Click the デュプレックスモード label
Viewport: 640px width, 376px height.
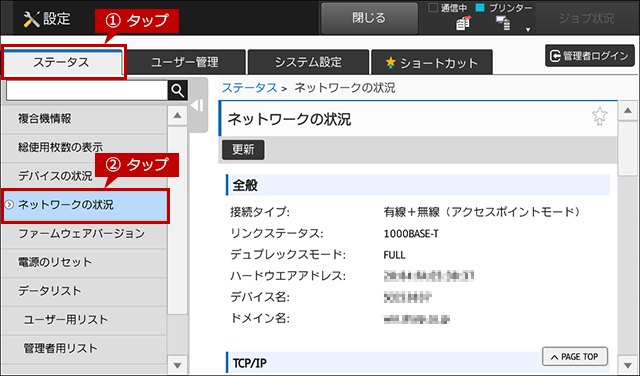[x=288, y=255]
